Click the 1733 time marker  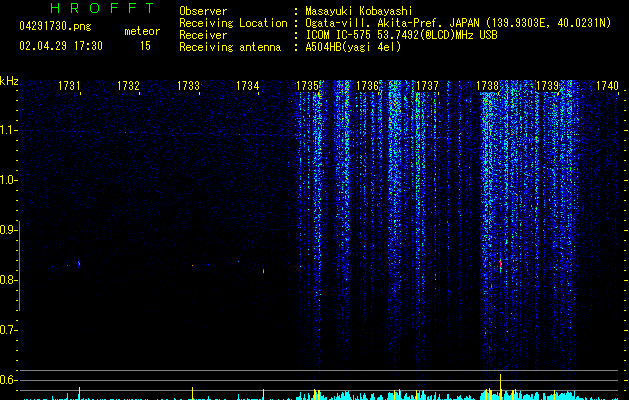tap(188, 85)
